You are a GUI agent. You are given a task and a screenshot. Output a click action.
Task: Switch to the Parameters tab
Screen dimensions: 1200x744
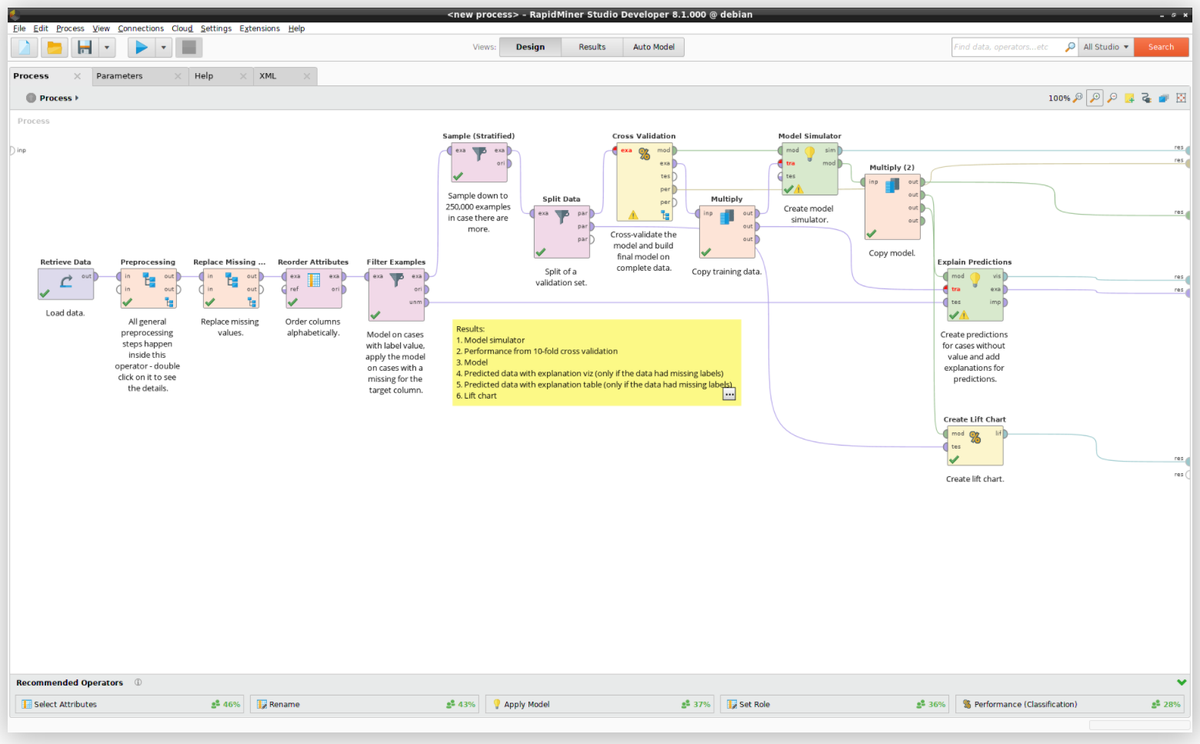coord(119,76)
